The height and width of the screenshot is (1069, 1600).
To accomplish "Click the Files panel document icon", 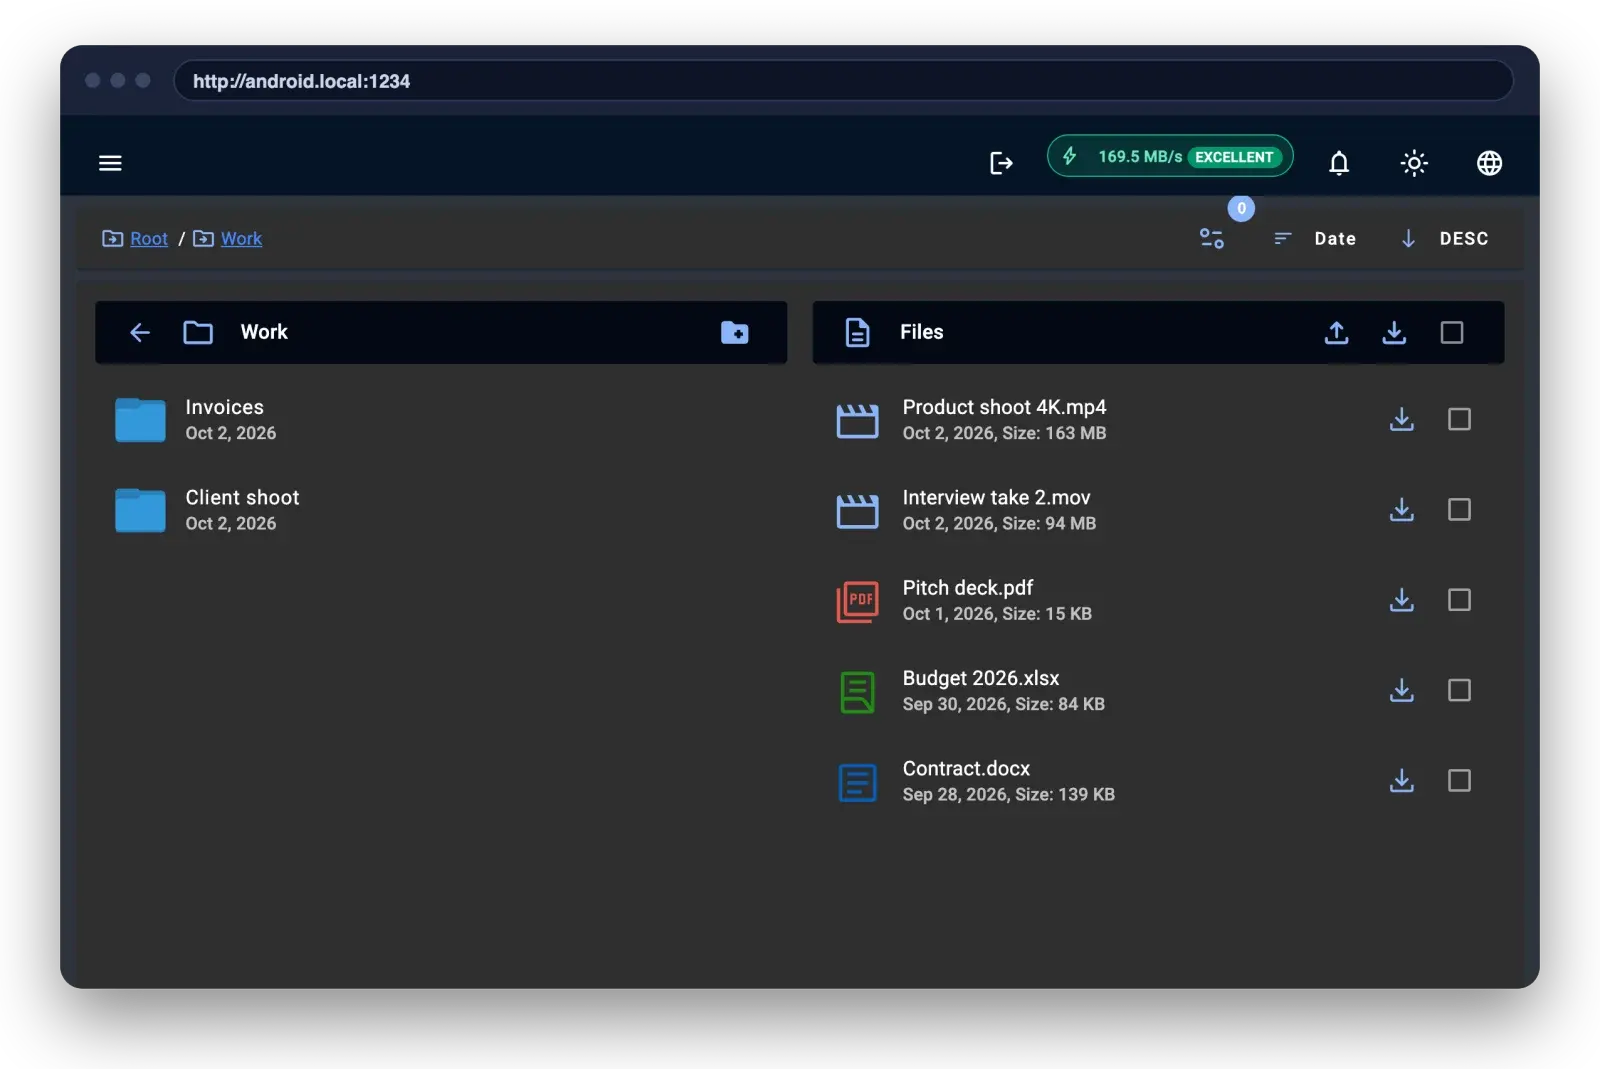I will coord(857,332).
